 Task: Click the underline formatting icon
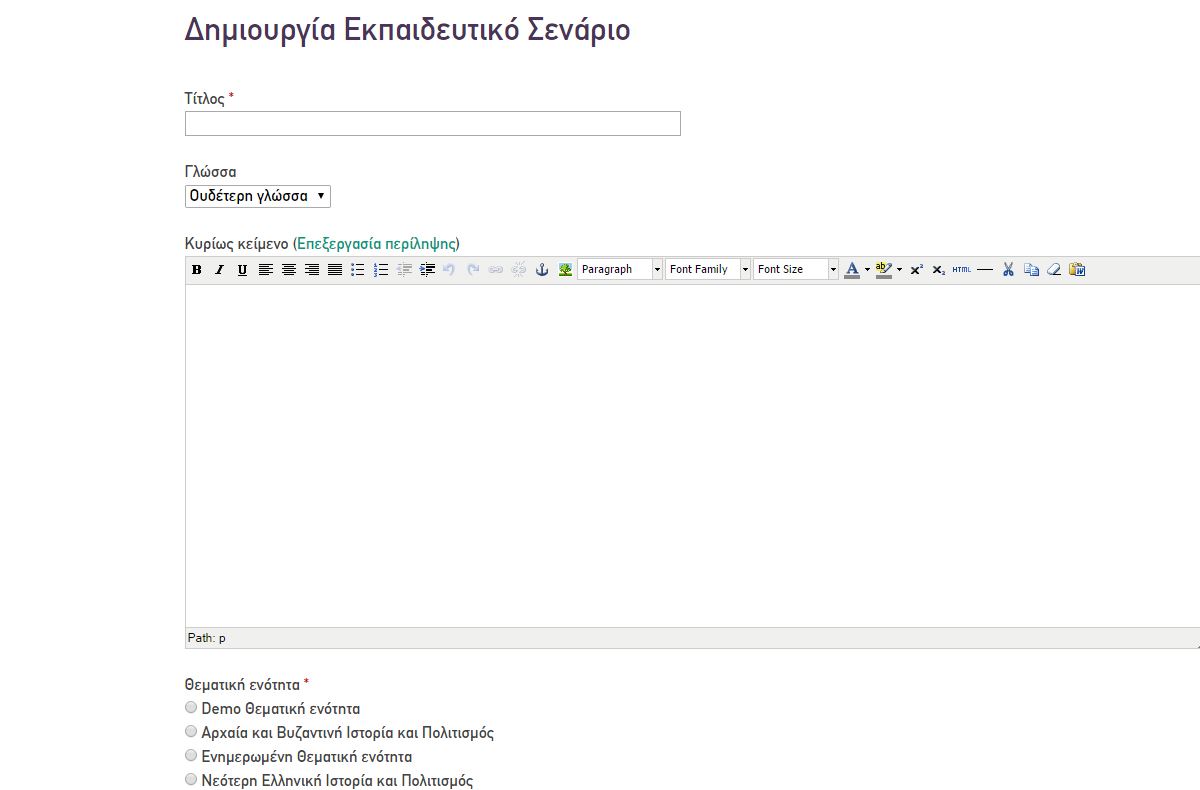[x=242, y=270]
